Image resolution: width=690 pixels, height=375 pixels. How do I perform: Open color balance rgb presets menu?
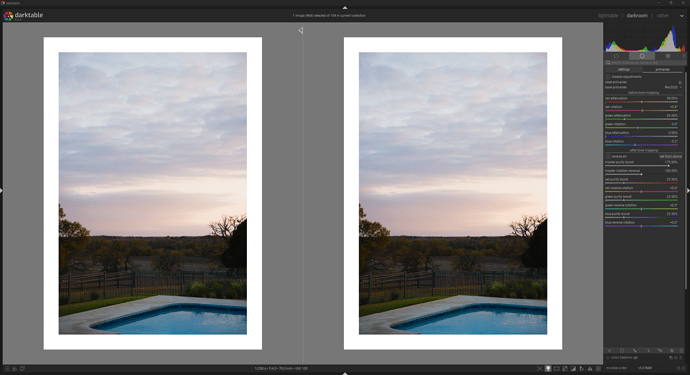click(681, 358)
